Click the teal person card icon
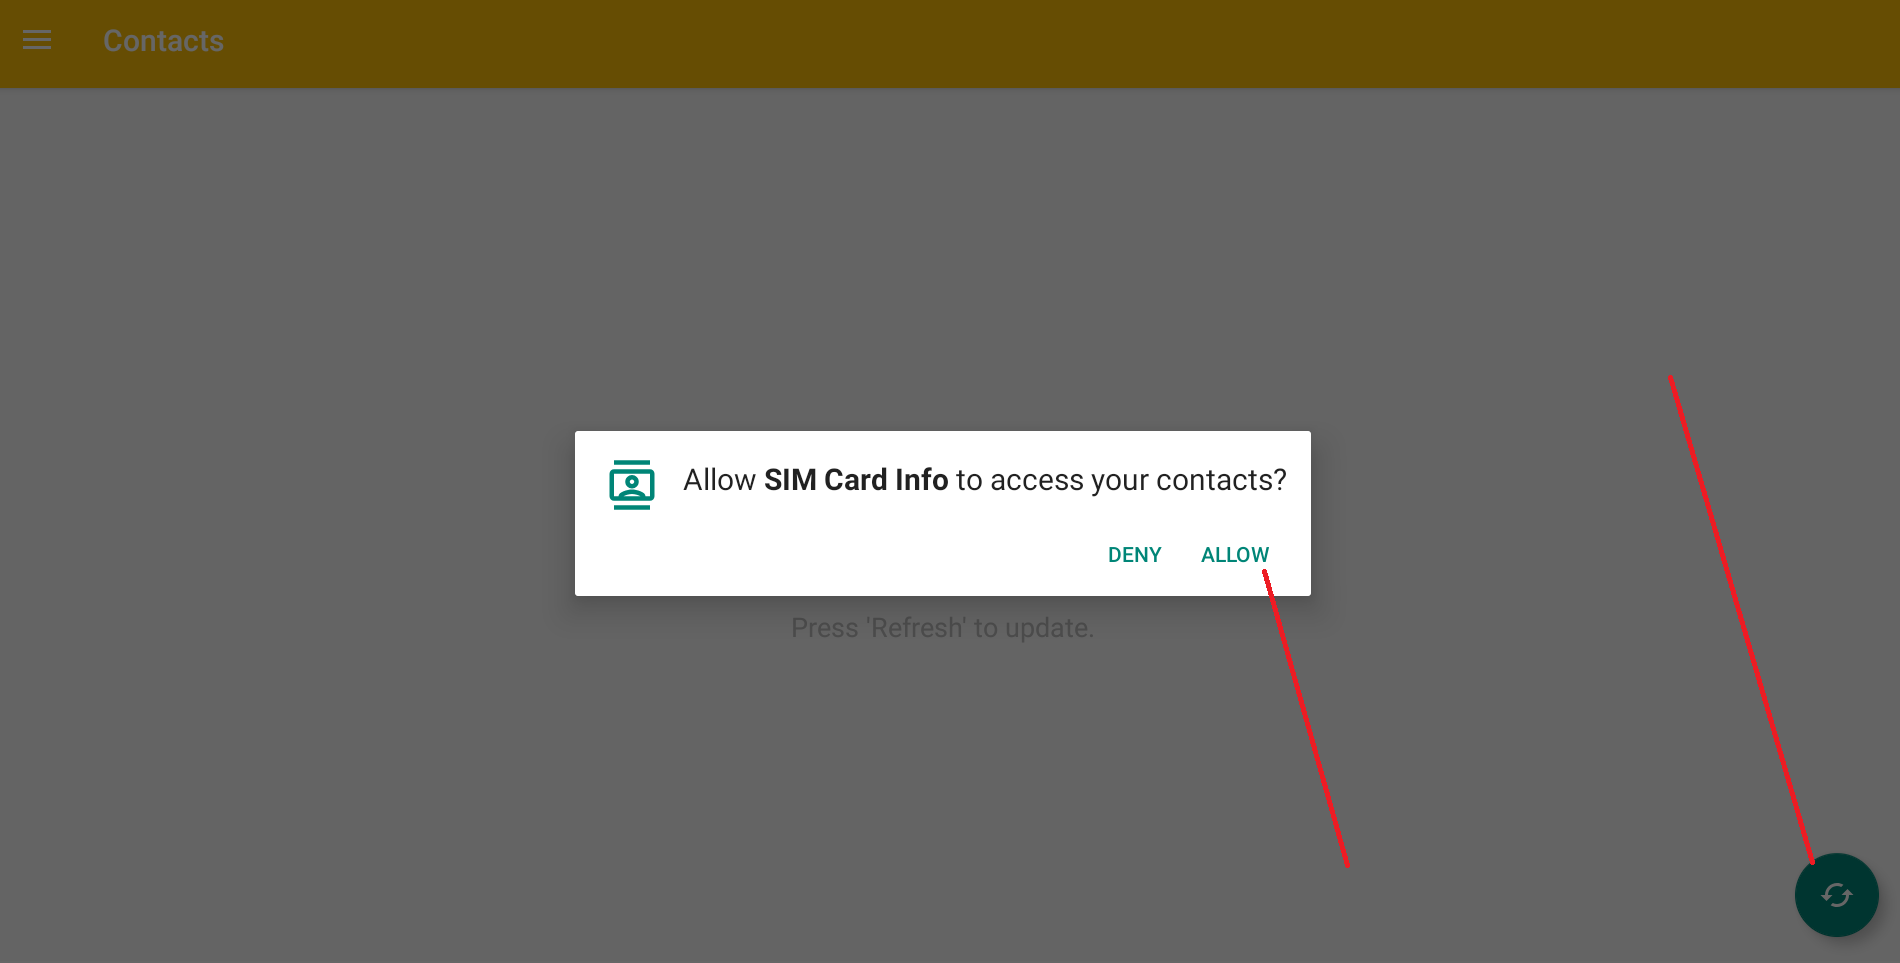The width and height of the screenshot is (1900, 963). (632, 484)
